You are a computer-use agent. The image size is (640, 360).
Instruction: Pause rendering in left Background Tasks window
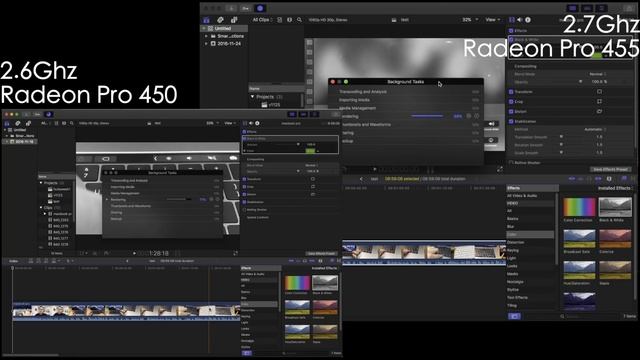click(x=211, y=199)
